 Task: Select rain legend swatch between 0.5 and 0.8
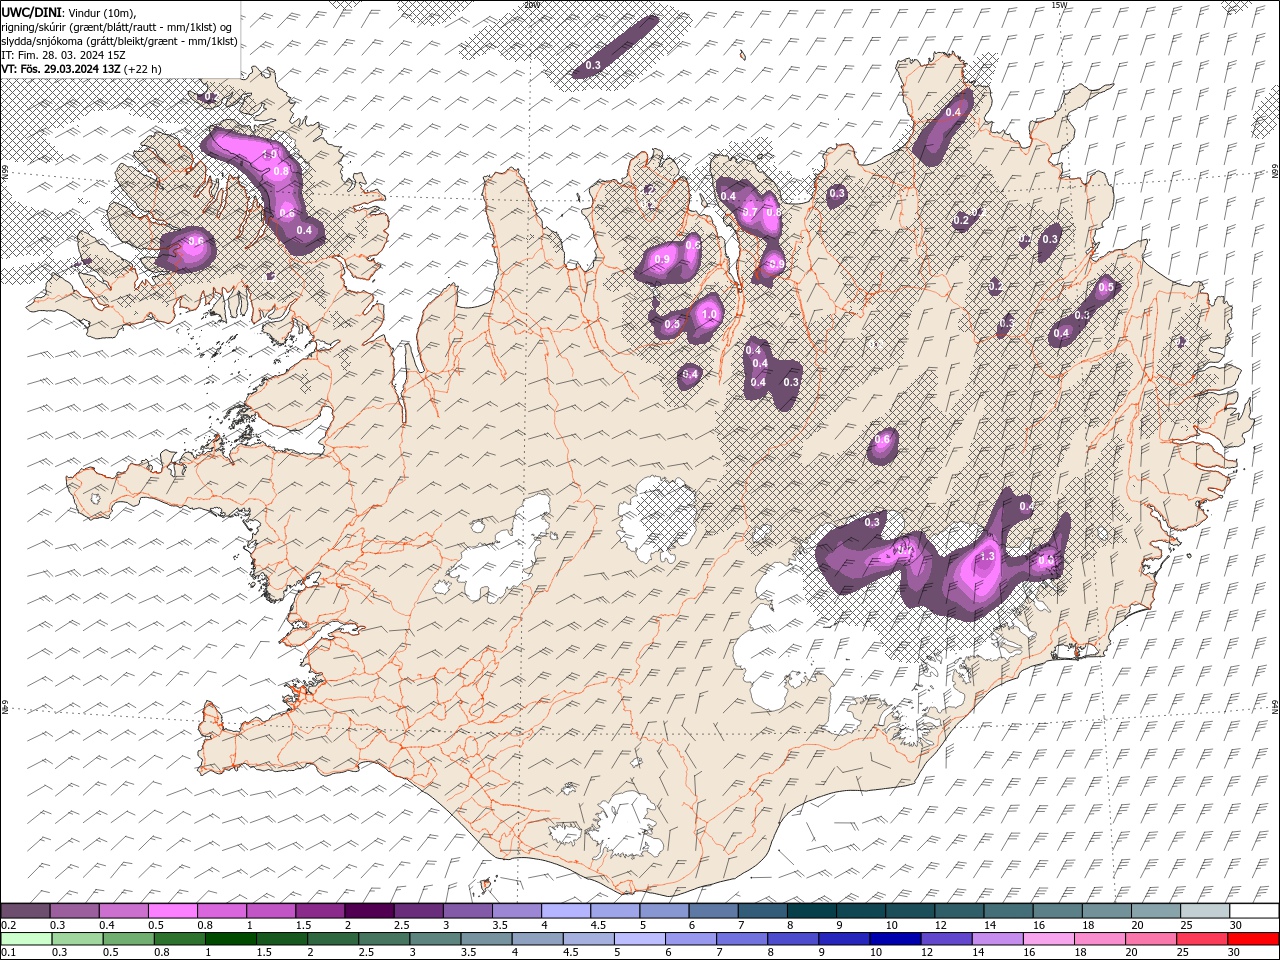pos(128,939)
